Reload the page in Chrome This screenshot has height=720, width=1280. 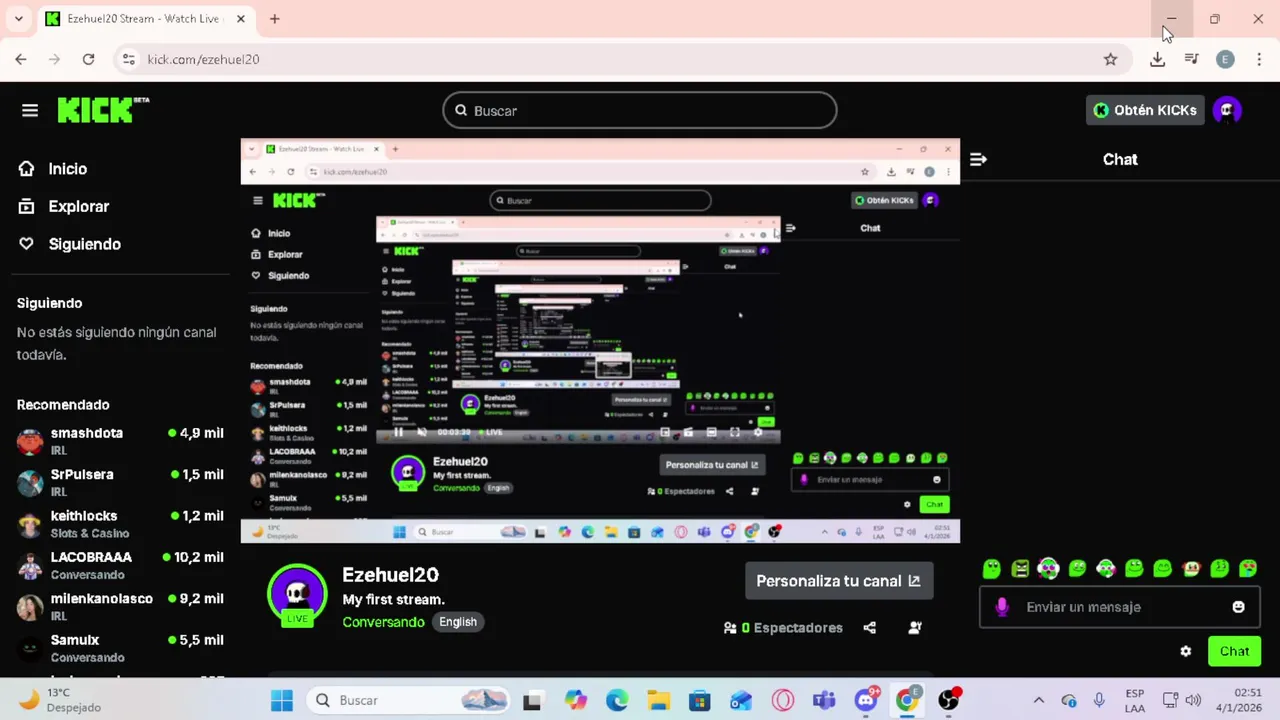88,59
